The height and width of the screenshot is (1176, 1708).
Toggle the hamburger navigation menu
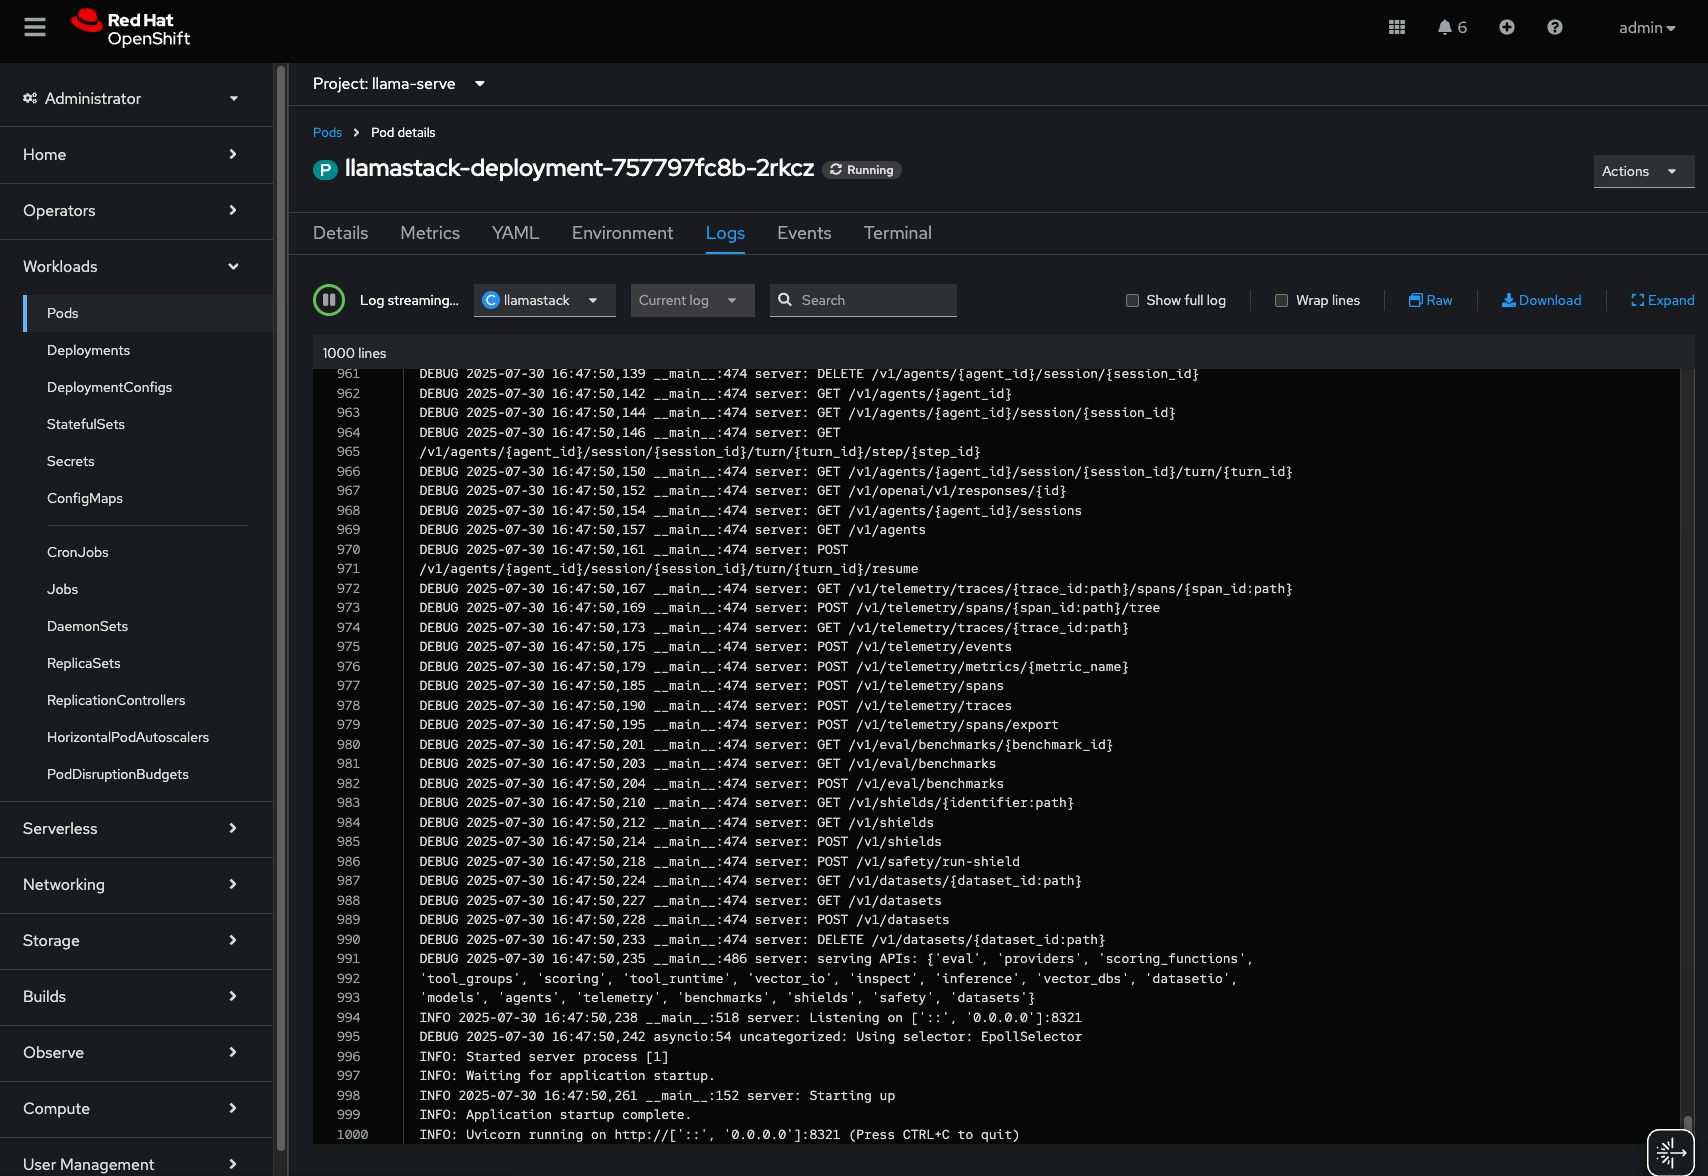(35, 27)
